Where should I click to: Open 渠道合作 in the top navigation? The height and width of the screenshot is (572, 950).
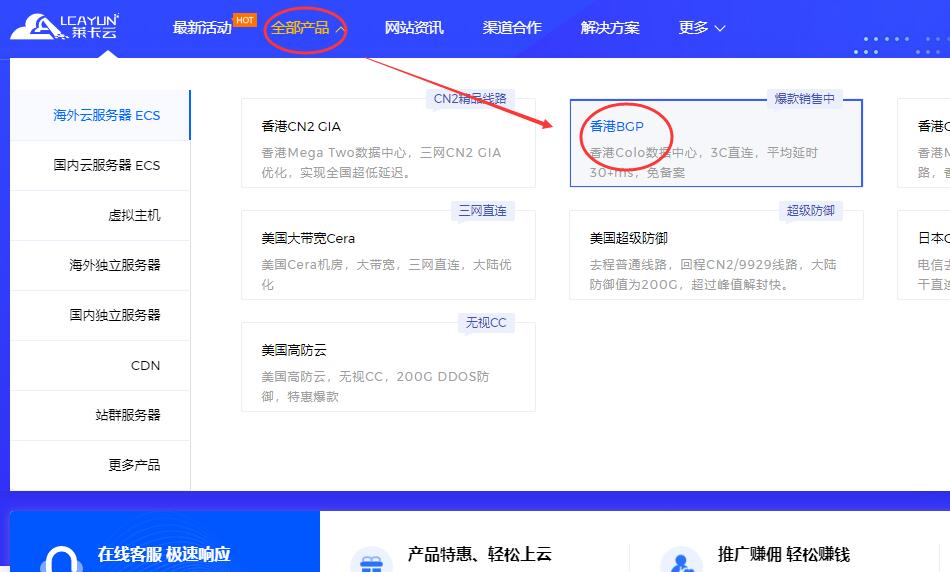tap(512, 28)
